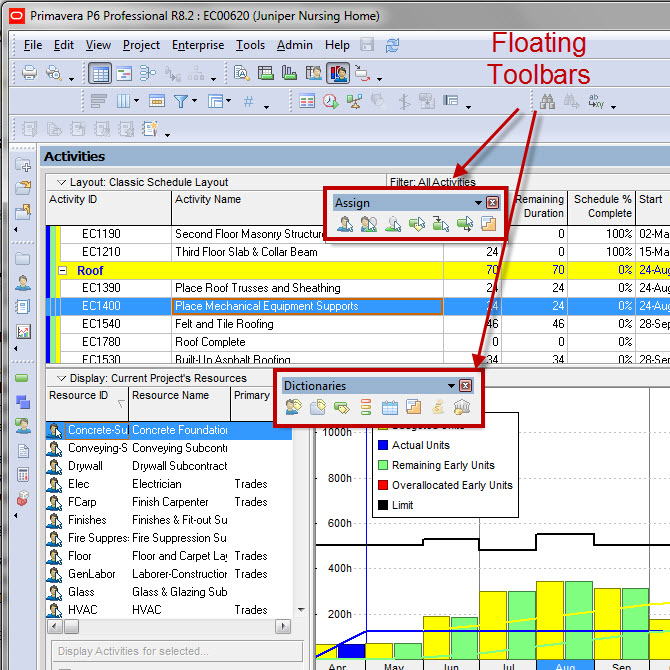Click Display Activities for selected field
Screen dimensions: 670x670
pyautogui.click(x=177, y=651)
